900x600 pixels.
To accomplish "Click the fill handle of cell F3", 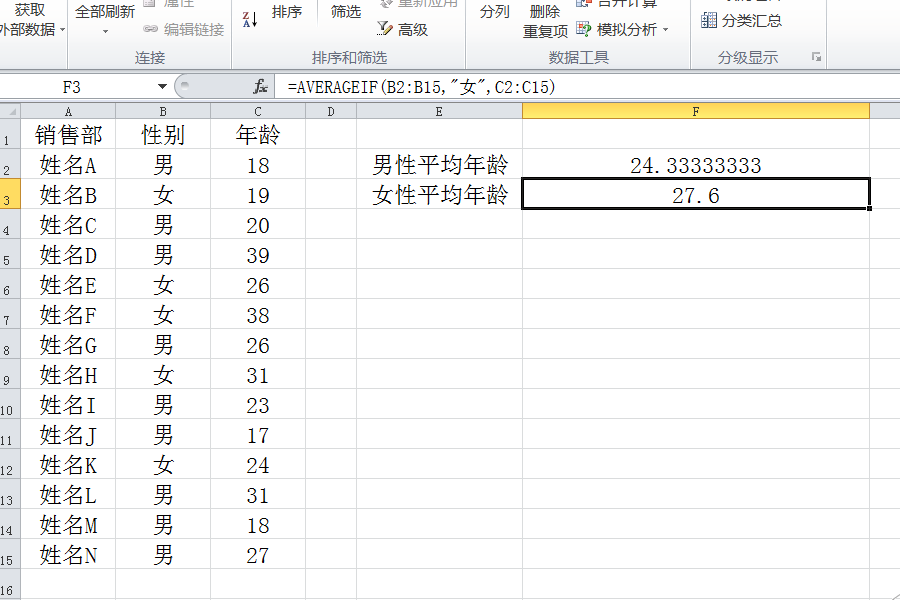I will (x=870, y=208).
